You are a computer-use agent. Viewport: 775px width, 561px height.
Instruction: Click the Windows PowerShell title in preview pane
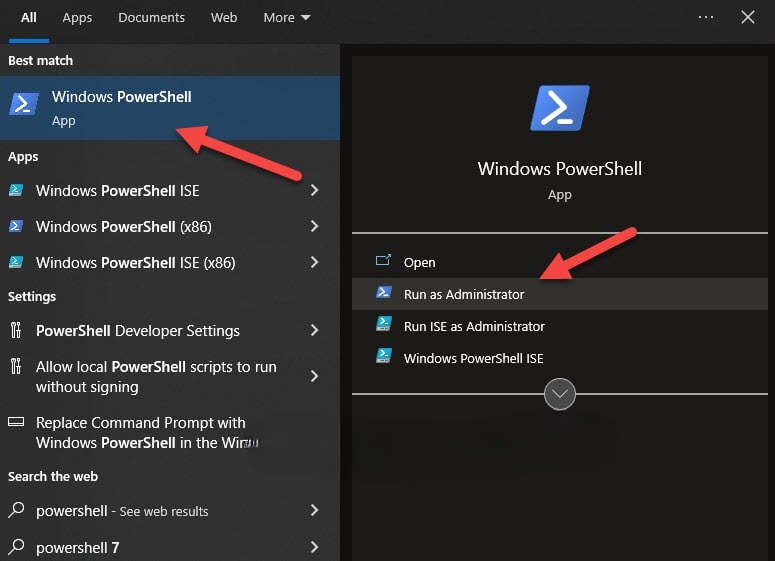pyautogui.click(x=560, y=169)
